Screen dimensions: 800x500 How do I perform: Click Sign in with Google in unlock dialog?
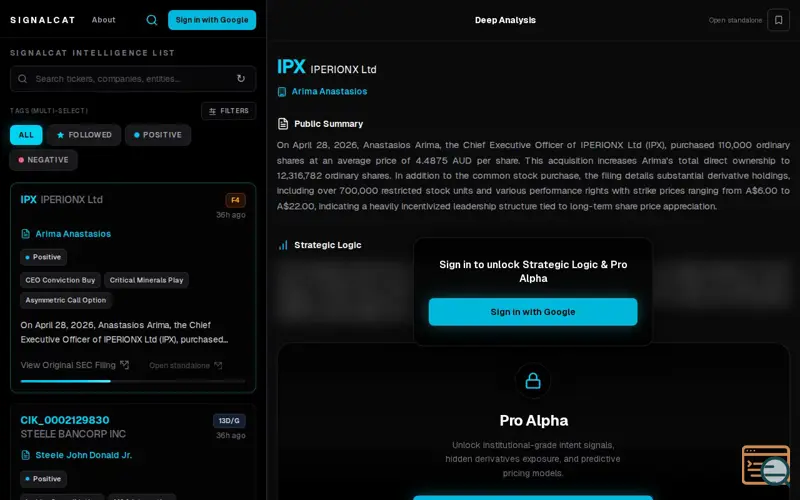[x=533, y=312]
